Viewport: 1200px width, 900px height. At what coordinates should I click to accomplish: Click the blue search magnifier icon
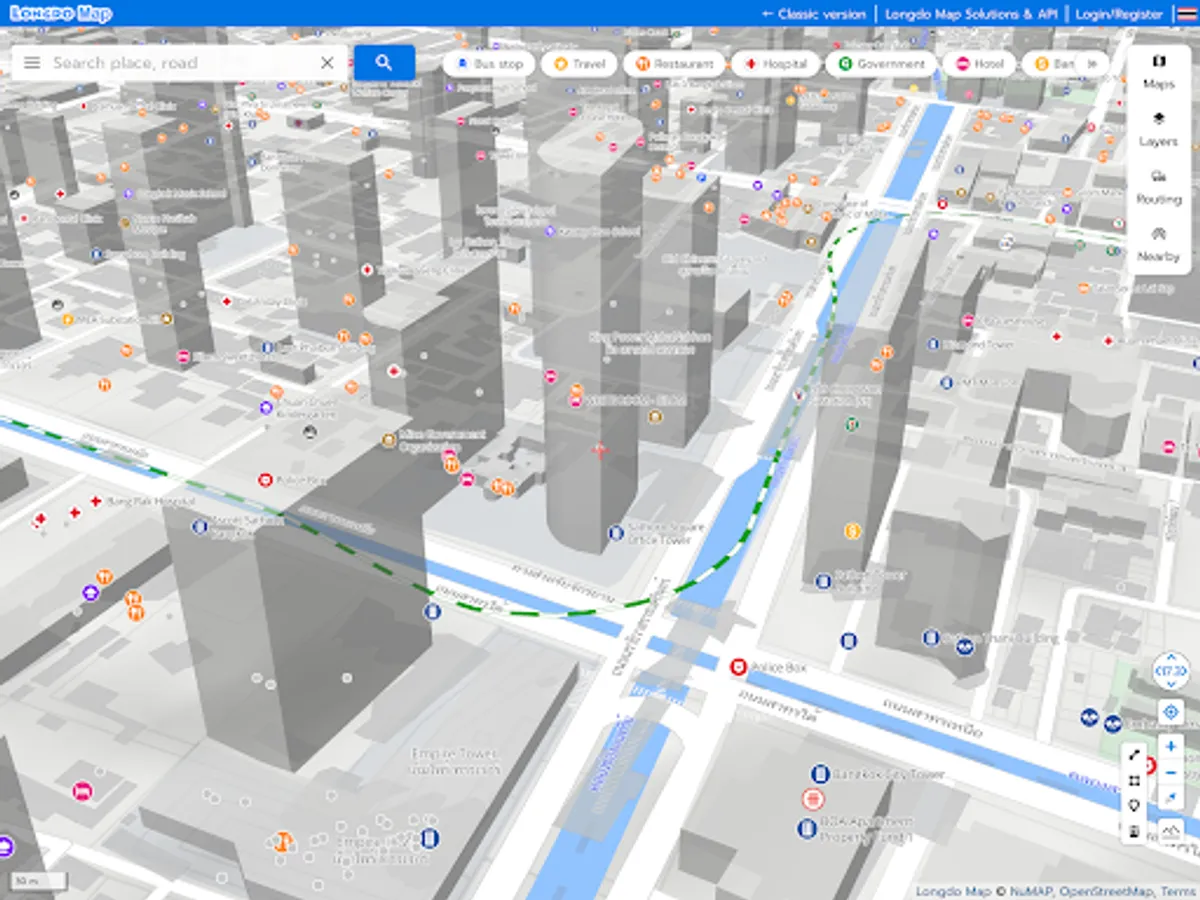pos(384,62)
